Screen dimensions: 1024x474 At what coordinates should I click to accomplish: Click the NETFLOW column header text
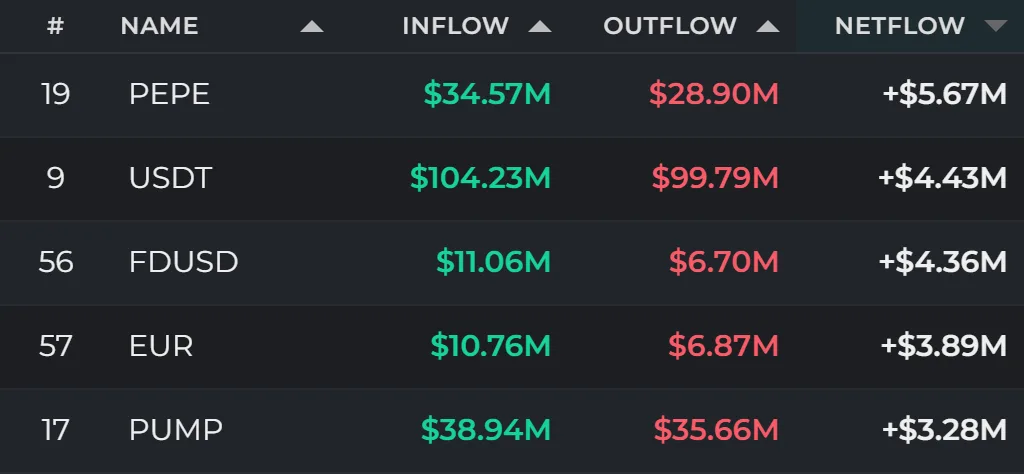coord(900,26)
